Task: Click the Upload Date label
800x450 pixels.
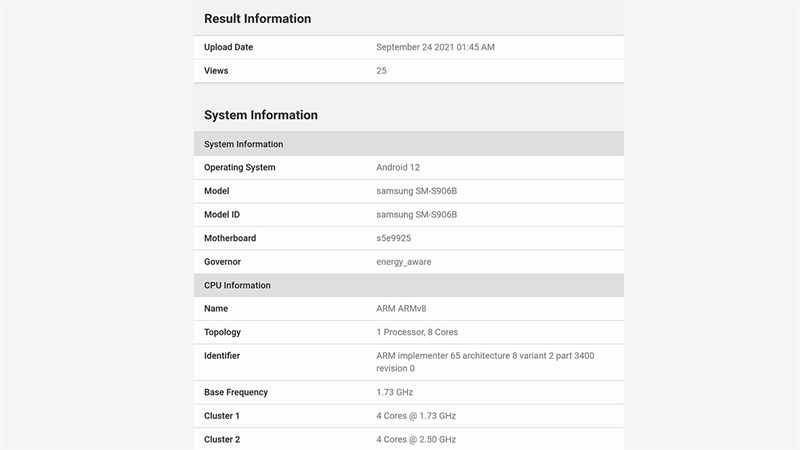Action: (227, 47)
